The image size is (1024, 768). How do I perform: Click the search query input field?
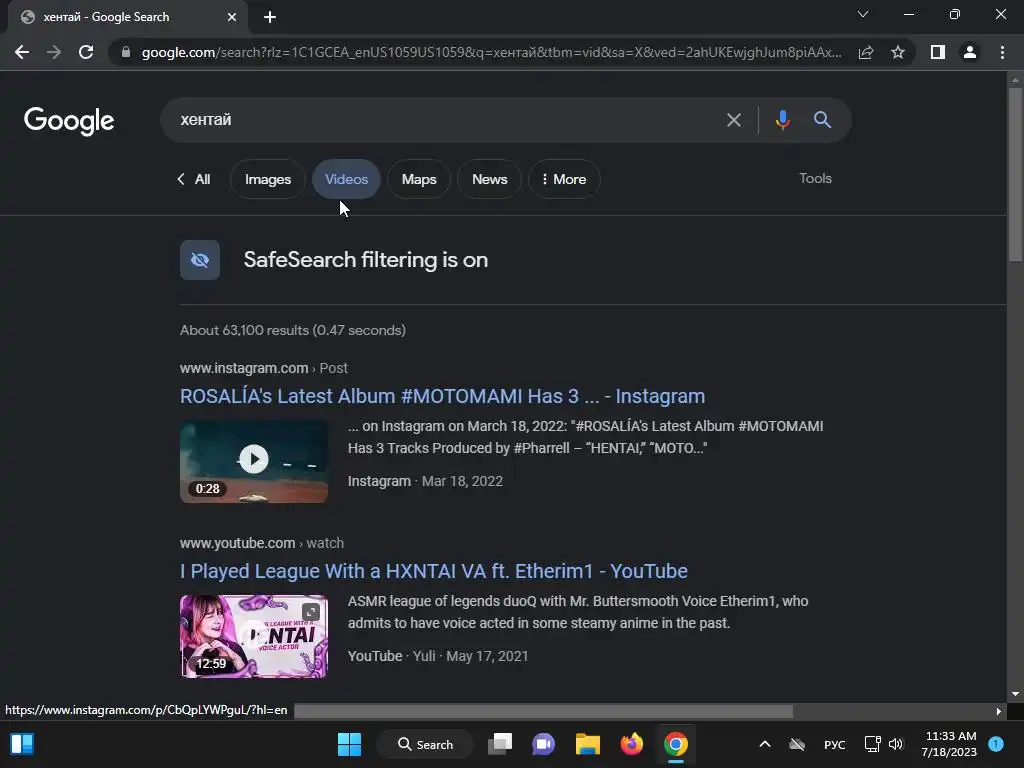(444, 120)
